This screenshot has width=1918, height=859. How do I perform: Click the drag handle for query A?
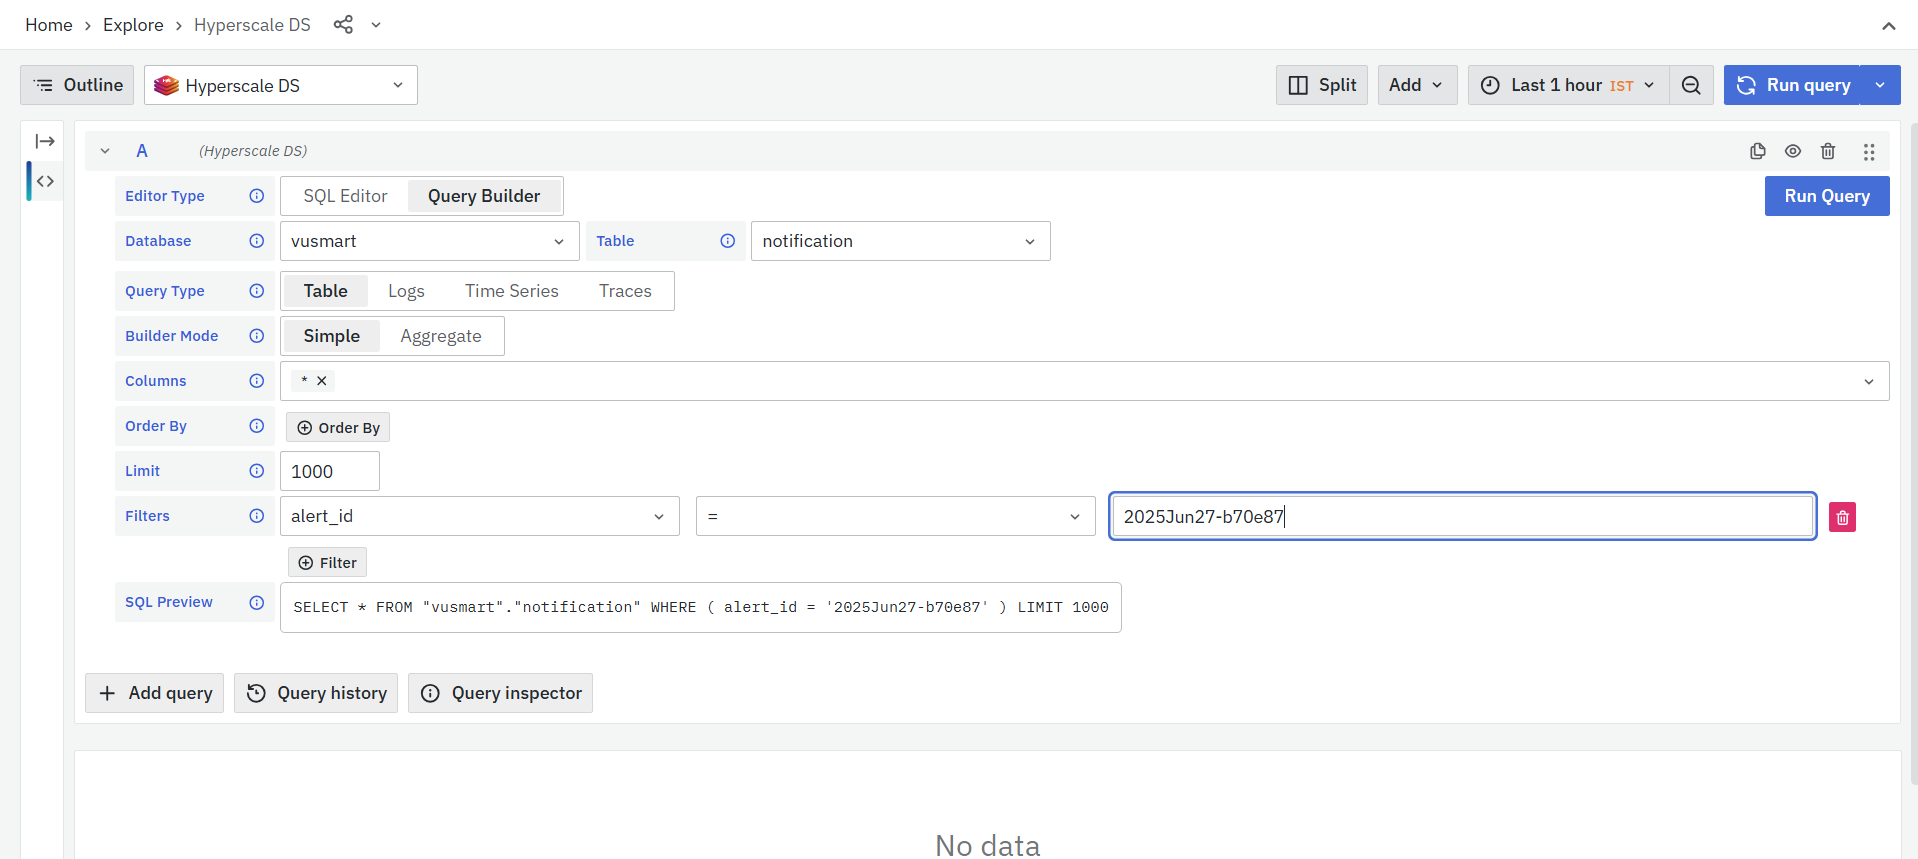click(1868, 152)
